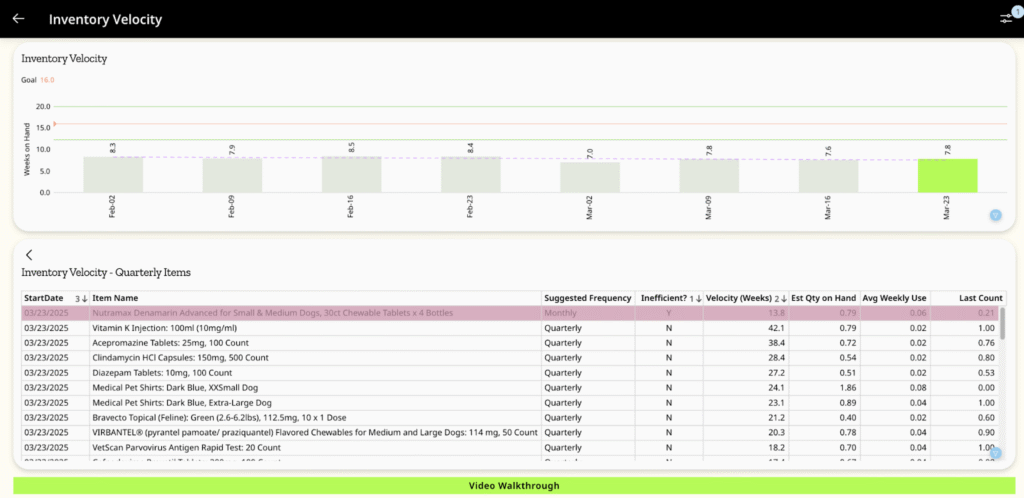Screen dimensions: 1024x498
Task: Select the Feb-02 bar in the chart
Action: coord(113,175)
